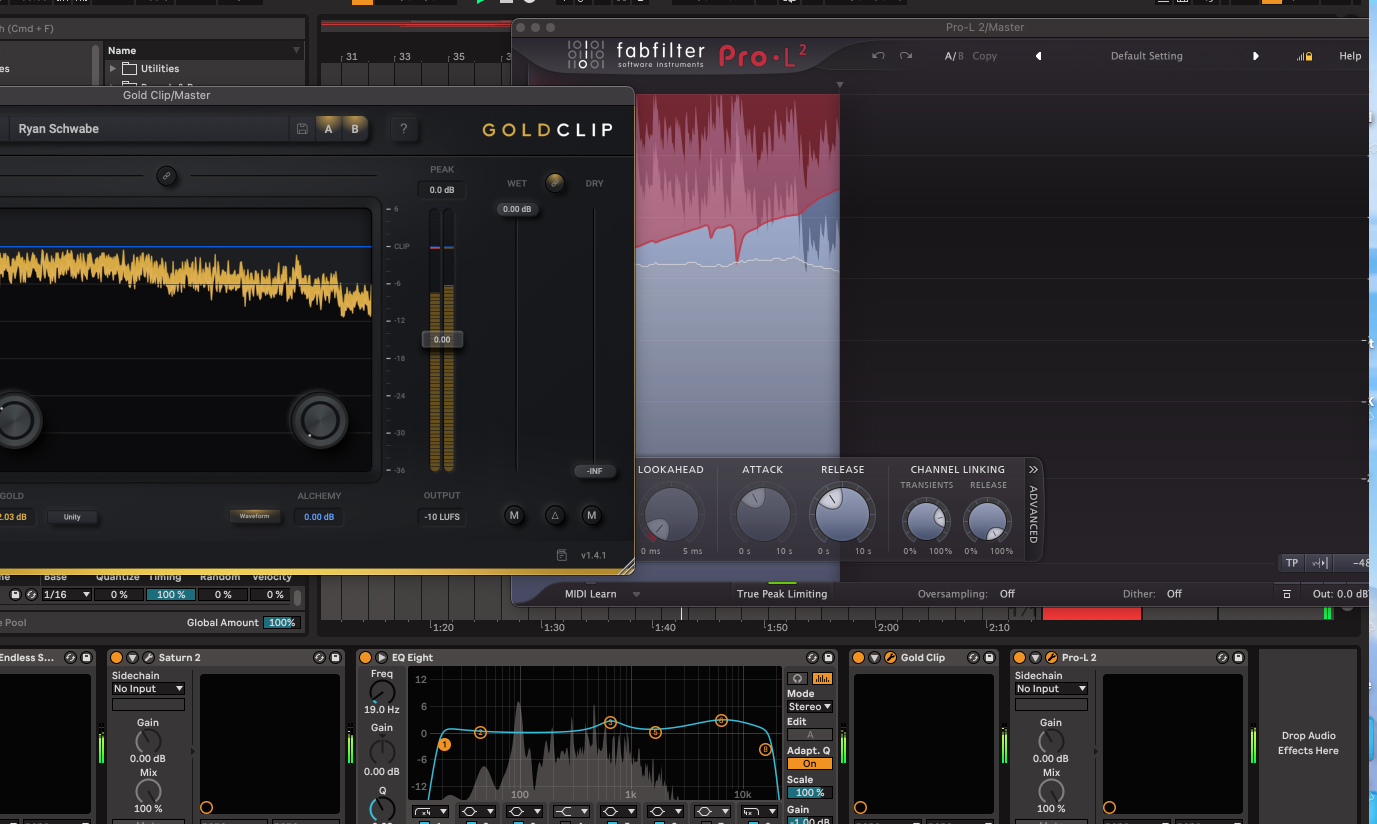Click Copy in Pro-L 2 header
This screenshot has width=1377, height=824.
coord(985,56)
